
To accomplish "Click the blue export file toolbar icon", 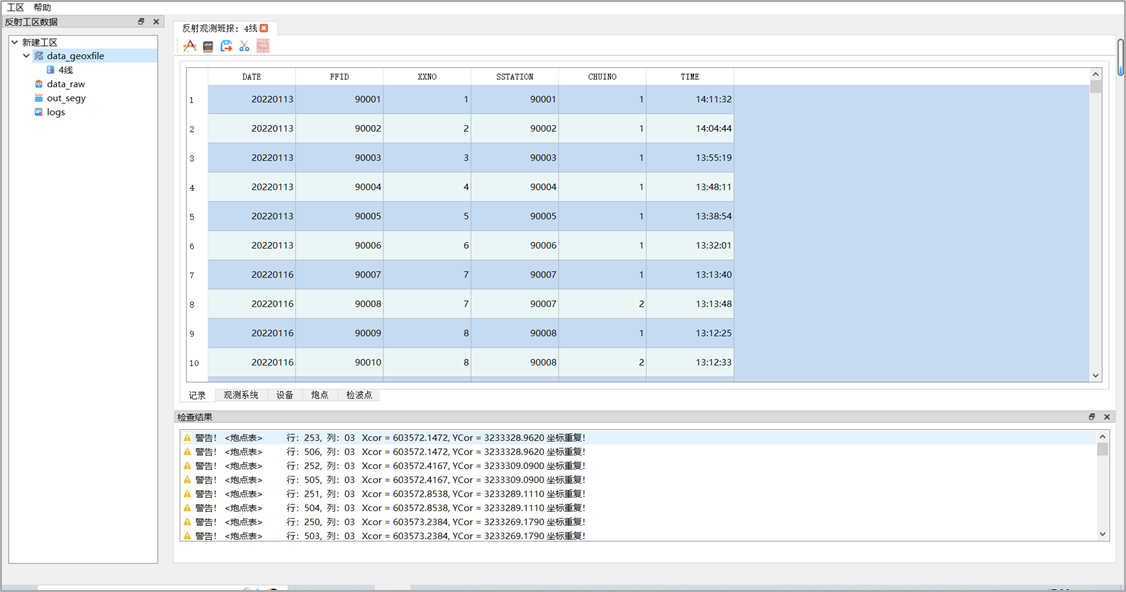I will tap(226, 46).
